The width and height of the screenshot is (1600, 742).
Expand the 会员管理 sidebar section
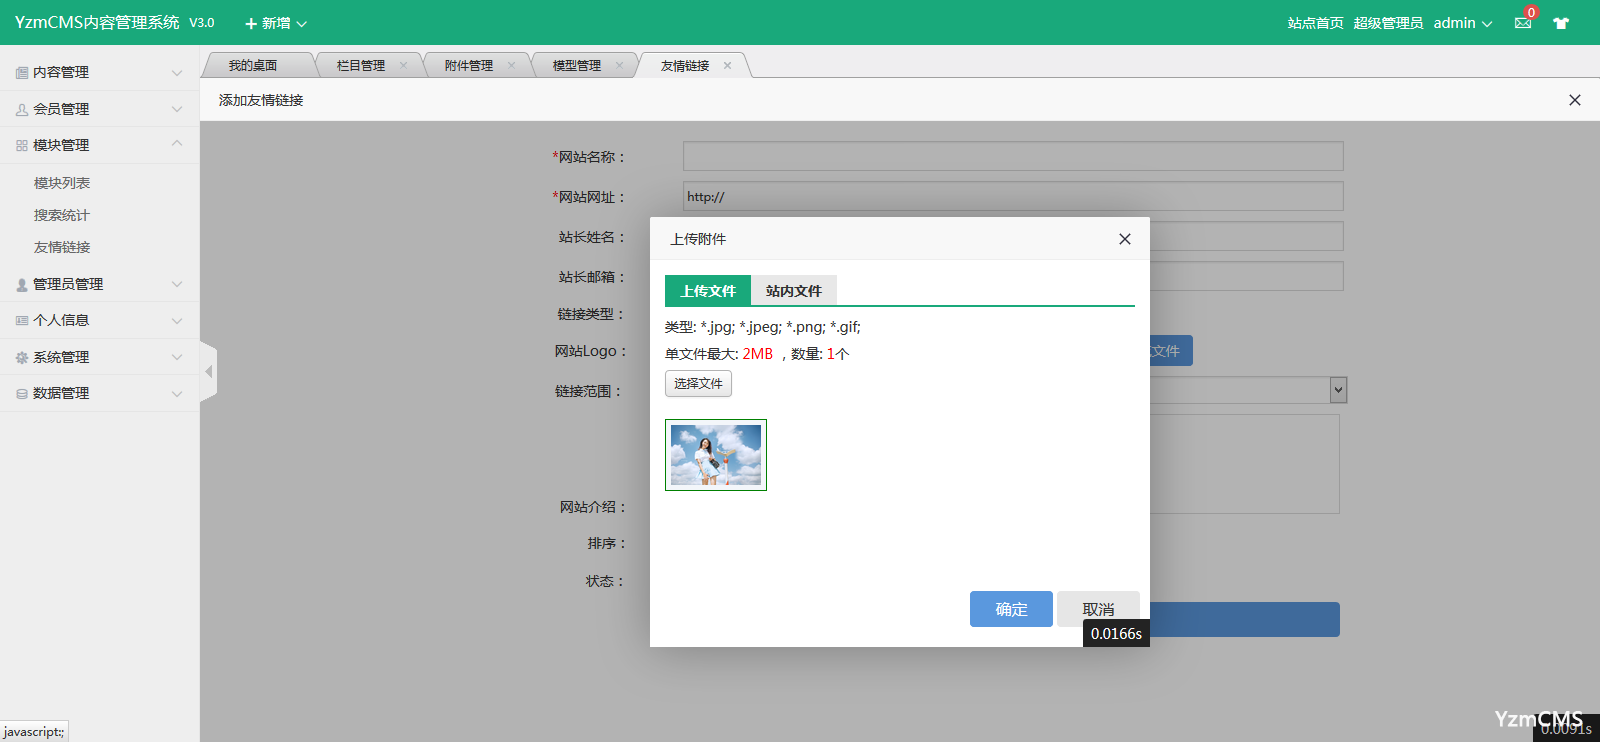98,109
